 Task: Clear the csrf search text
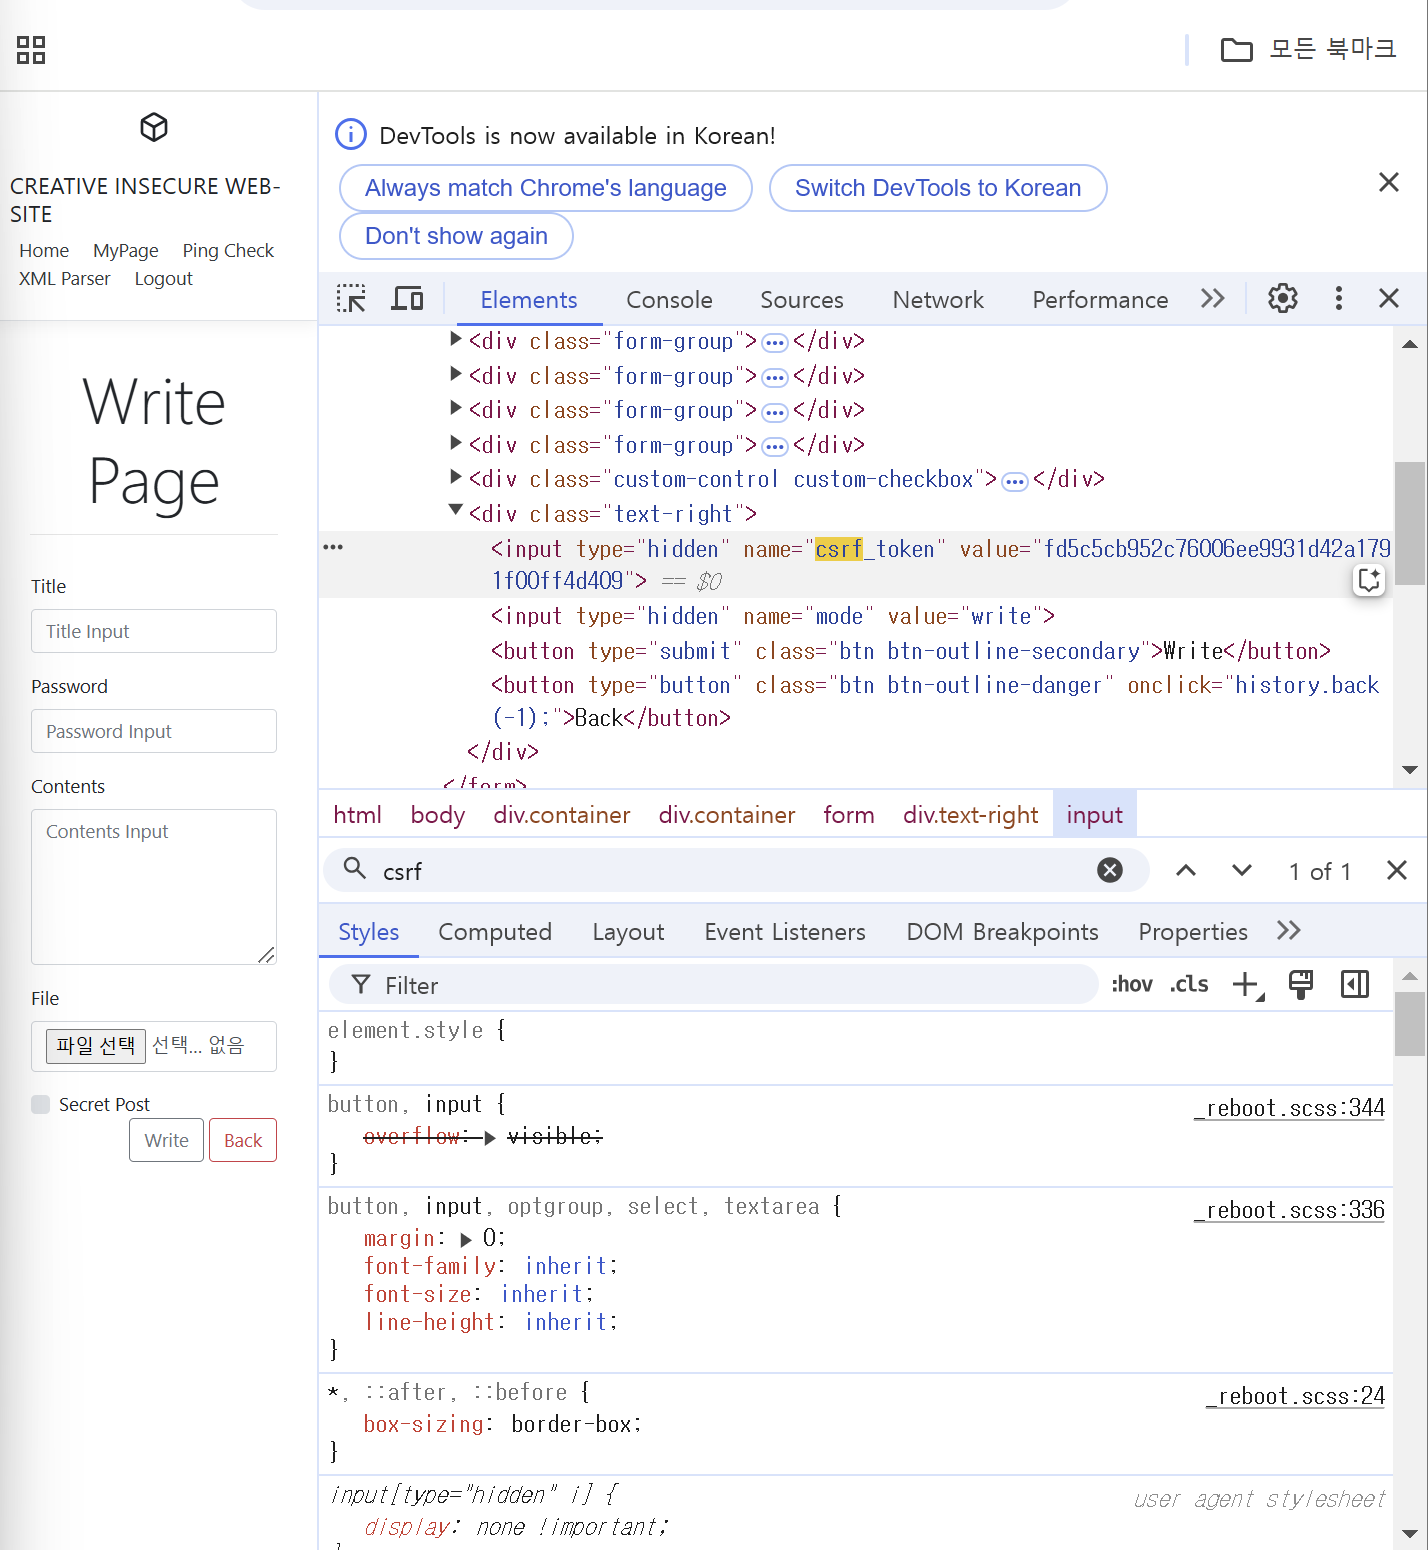pos(1110,870)
